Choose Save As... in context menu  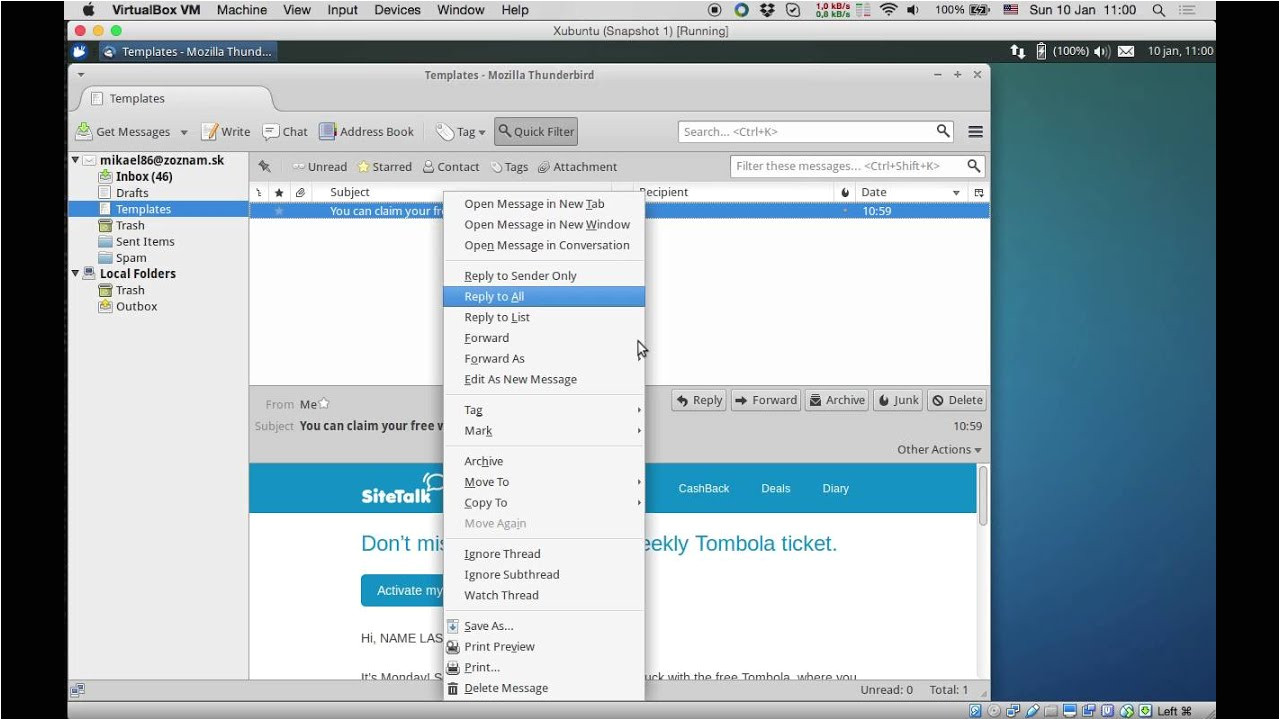click(x=544, y=626)
